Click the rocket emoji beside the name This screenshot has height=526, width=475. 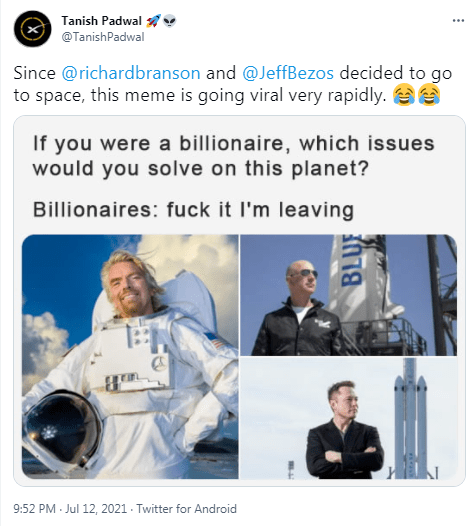[153, 21]
